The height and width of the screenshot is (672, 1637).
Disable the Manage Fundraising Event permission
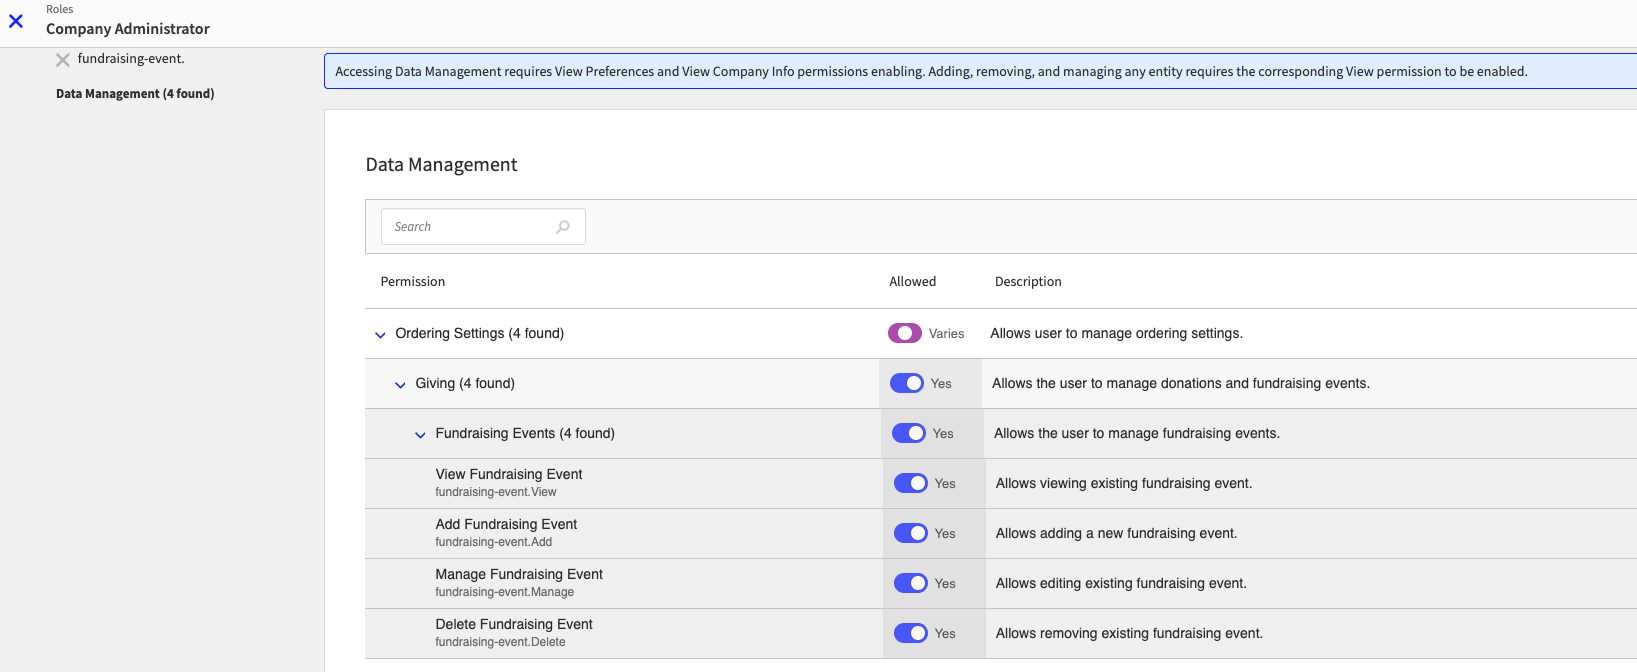(x=911, y=583)
